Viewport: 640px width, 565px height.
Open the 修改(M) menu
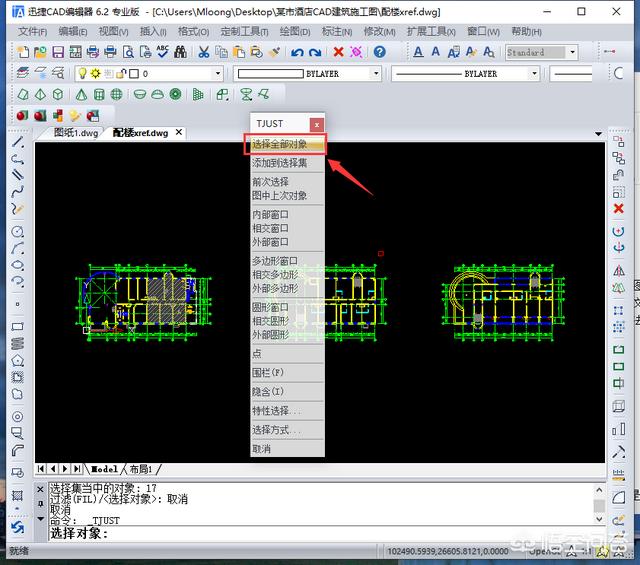click(x=379, y=31)
